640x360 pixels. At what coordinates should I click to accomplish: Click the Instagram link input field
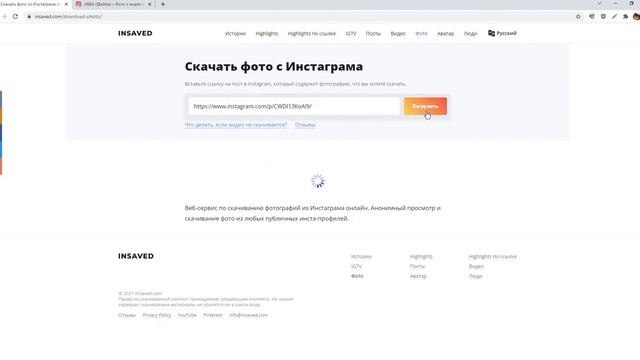point(294,106)
